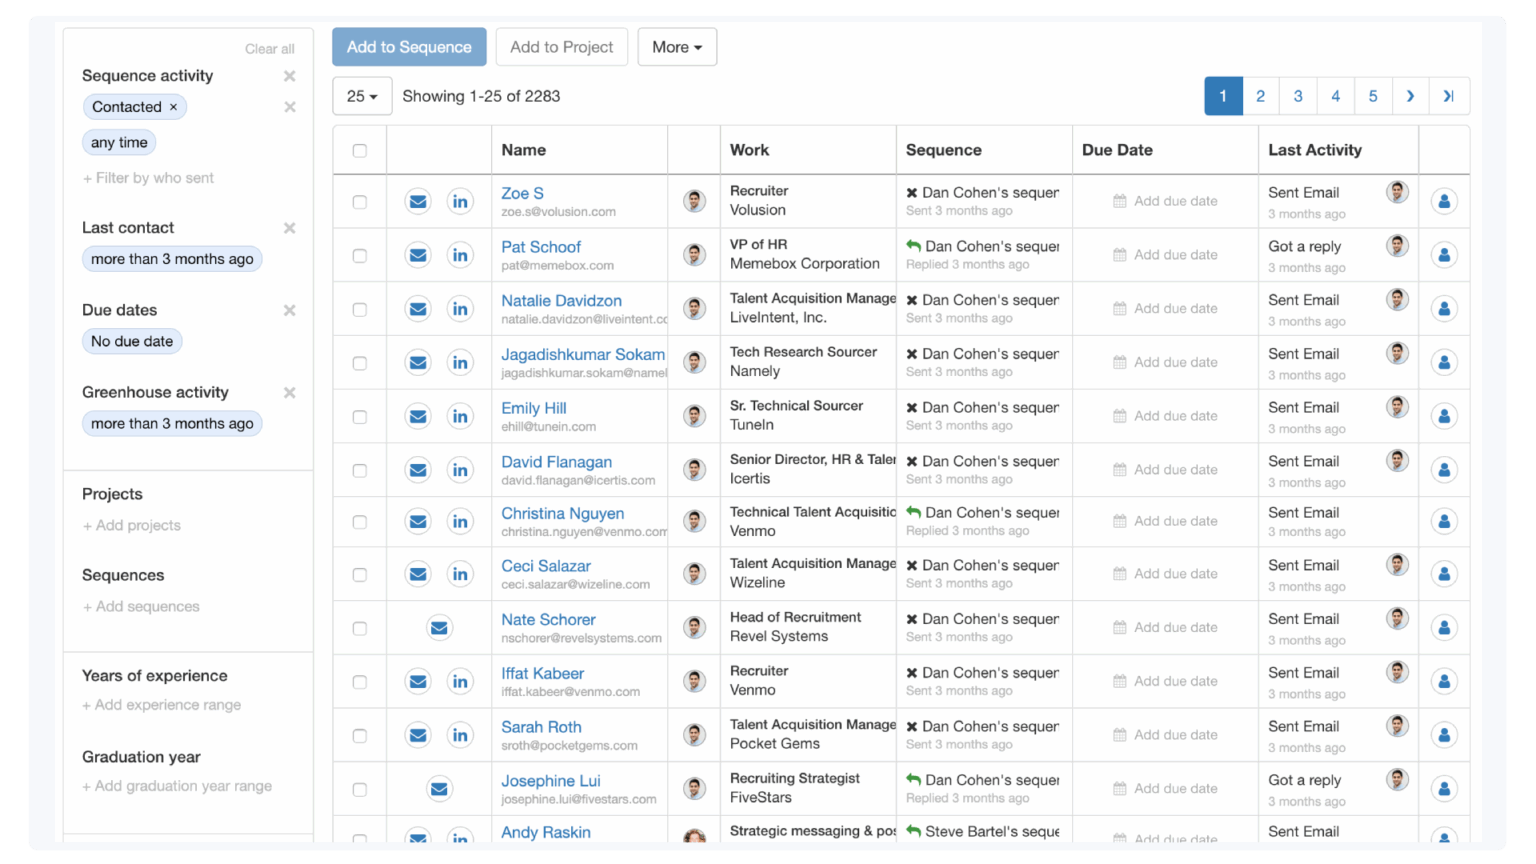Click the next page chevron in pagination
1536x864 pixels.
(x=1410, y=95)
